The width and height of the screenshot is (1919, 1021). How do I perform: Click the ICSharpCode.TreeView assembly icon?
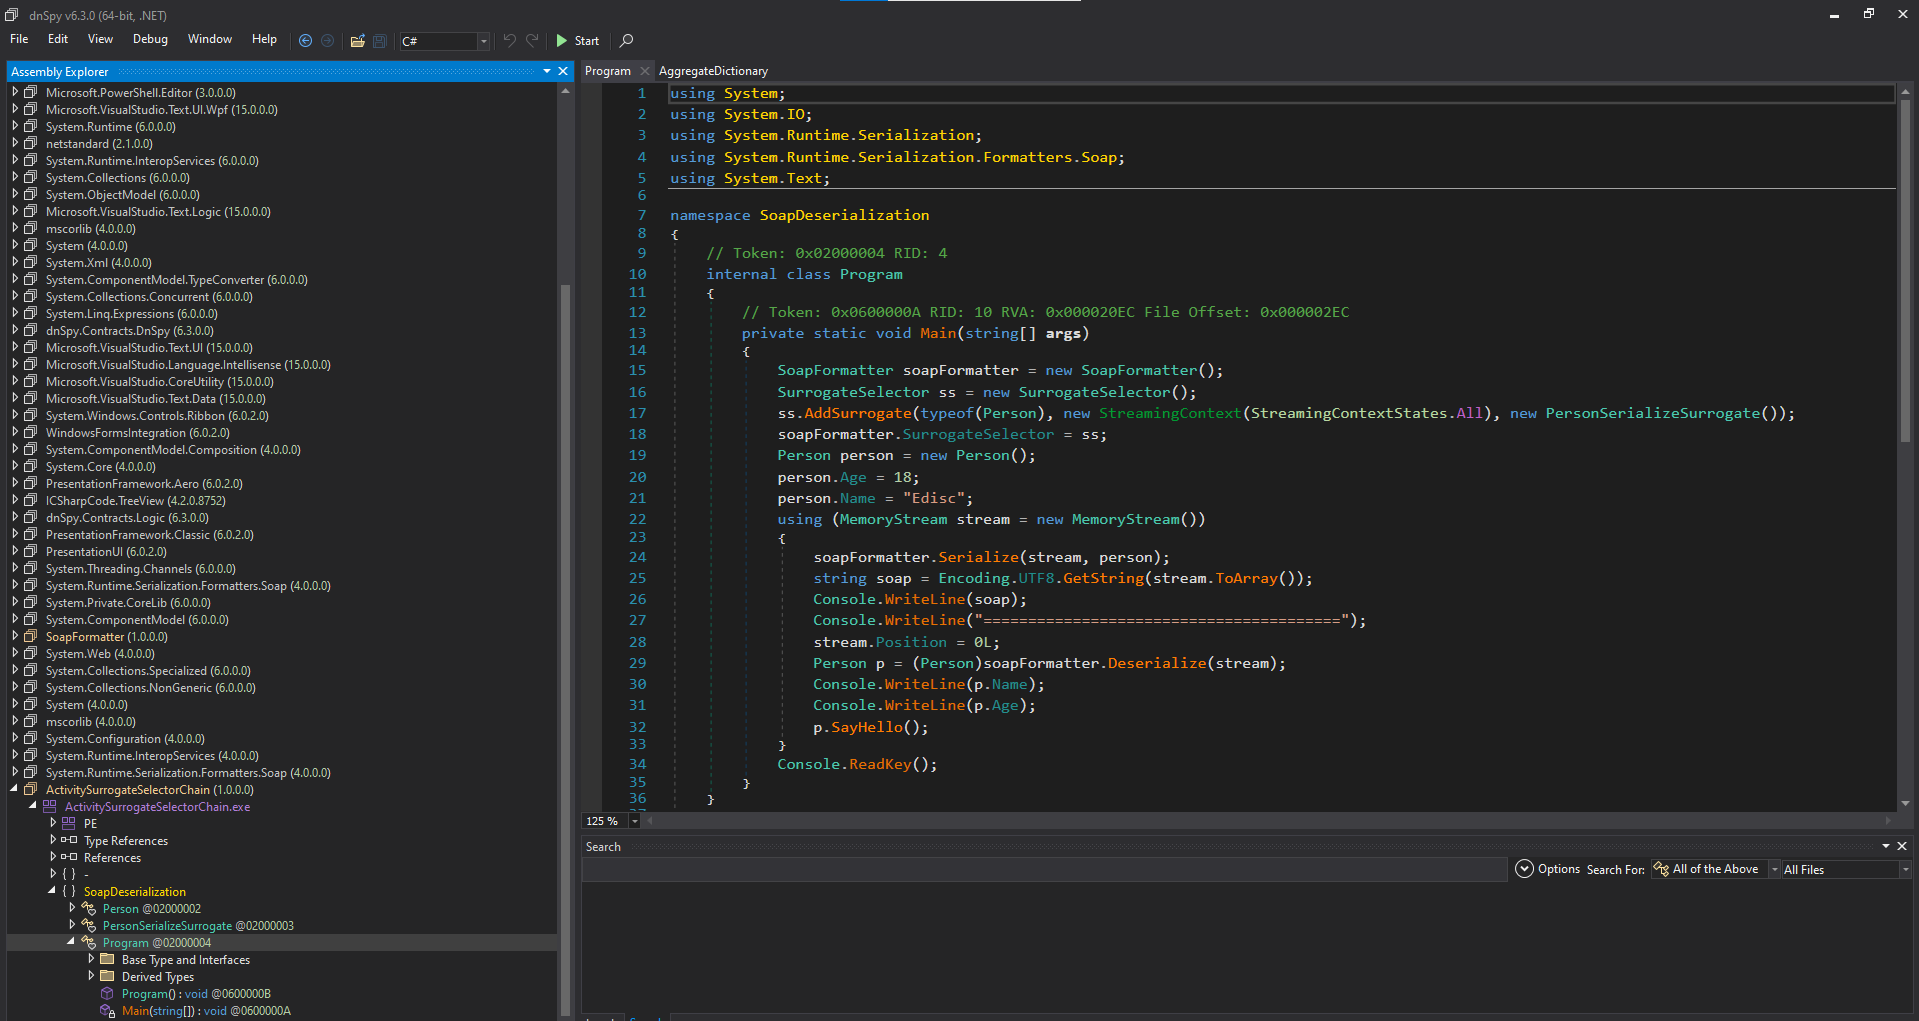tap(31, 501)
